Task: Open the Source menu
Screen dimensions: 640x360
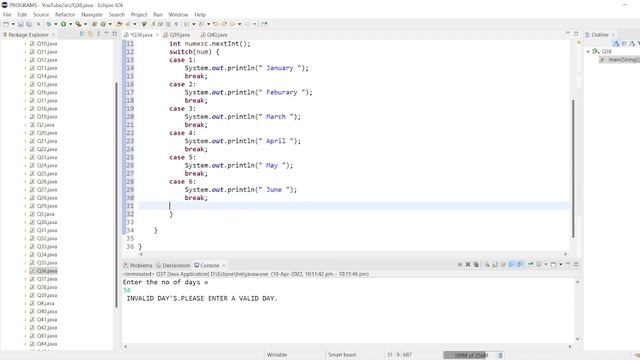Action: tap(41, 14)
